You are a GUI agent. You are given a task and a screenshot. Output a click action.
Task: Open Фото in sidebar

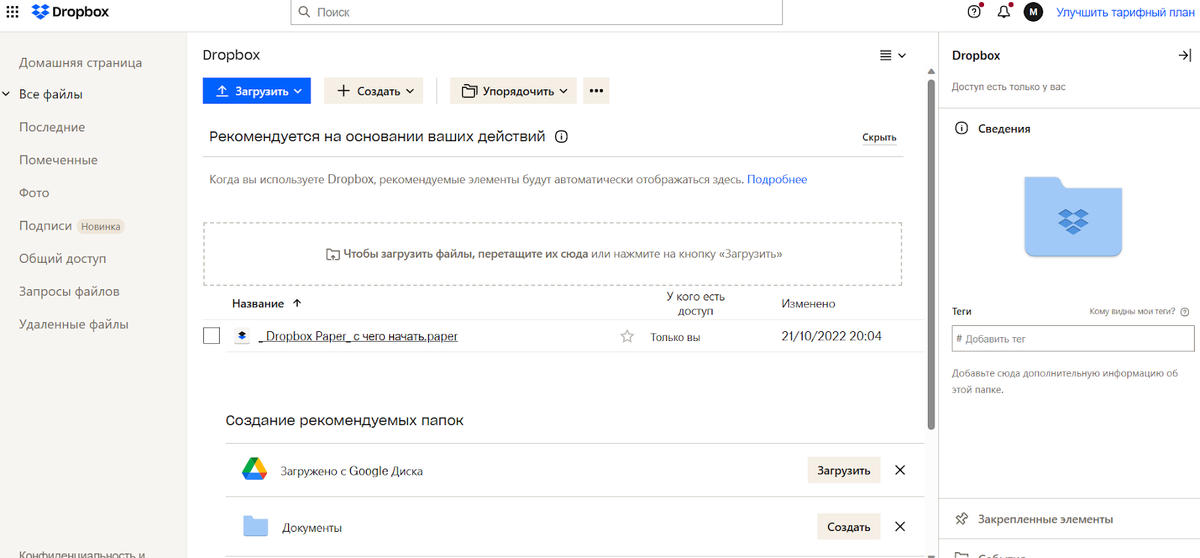tap(34, 193)
